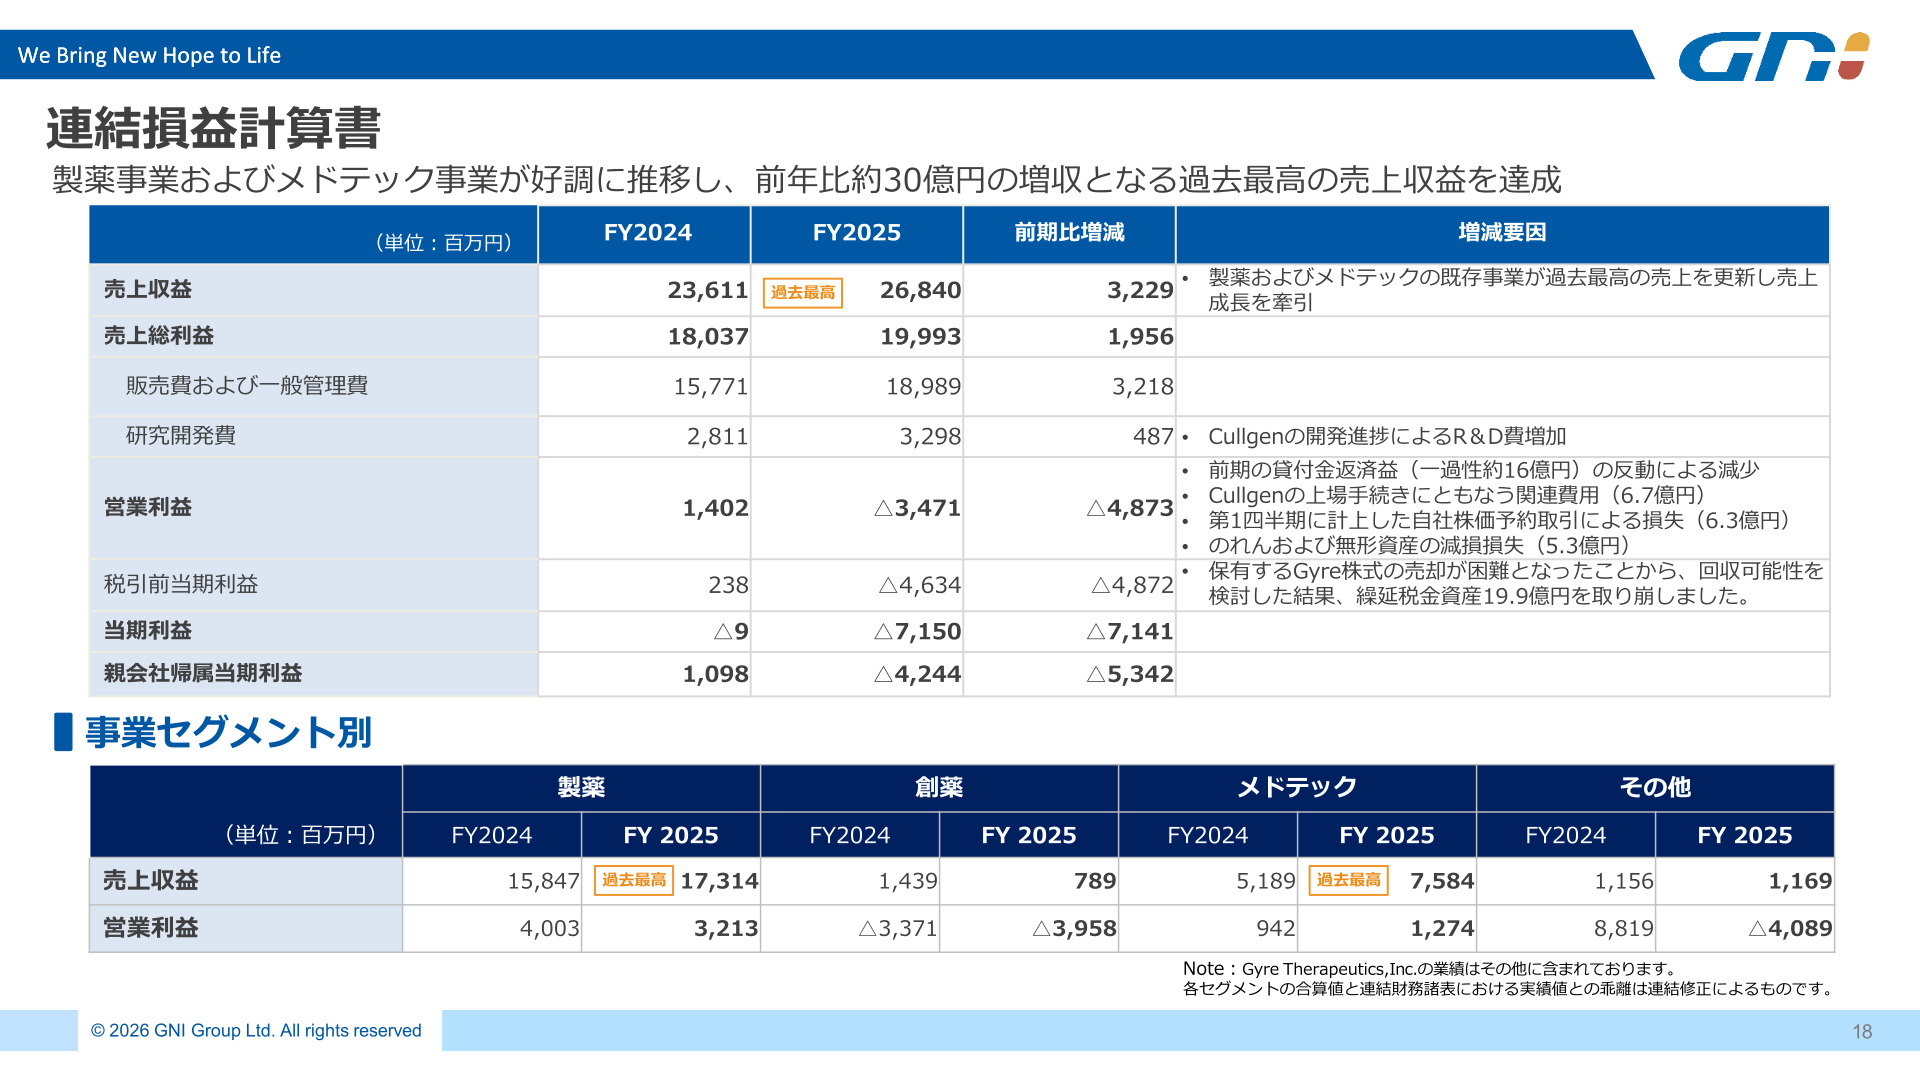Click the SG&A value 15,771
The image size is (1920, 1080).
[710, 386]
